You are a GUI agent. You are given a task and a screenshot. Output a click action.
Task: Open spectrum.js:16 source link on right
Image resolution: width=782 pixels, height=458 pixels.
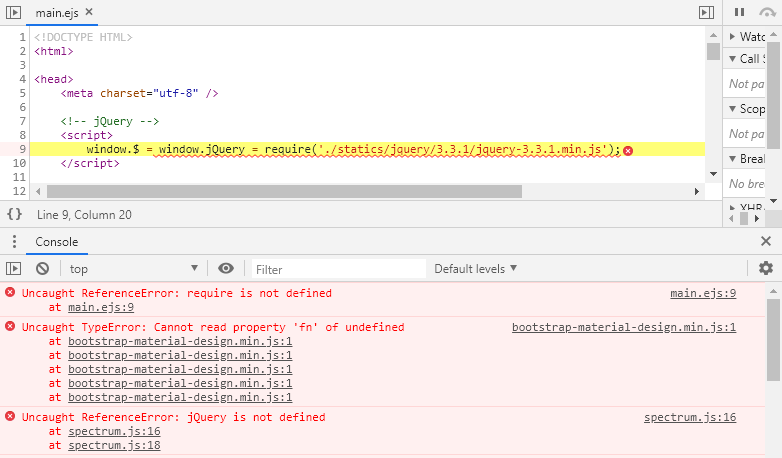point(690,417)
